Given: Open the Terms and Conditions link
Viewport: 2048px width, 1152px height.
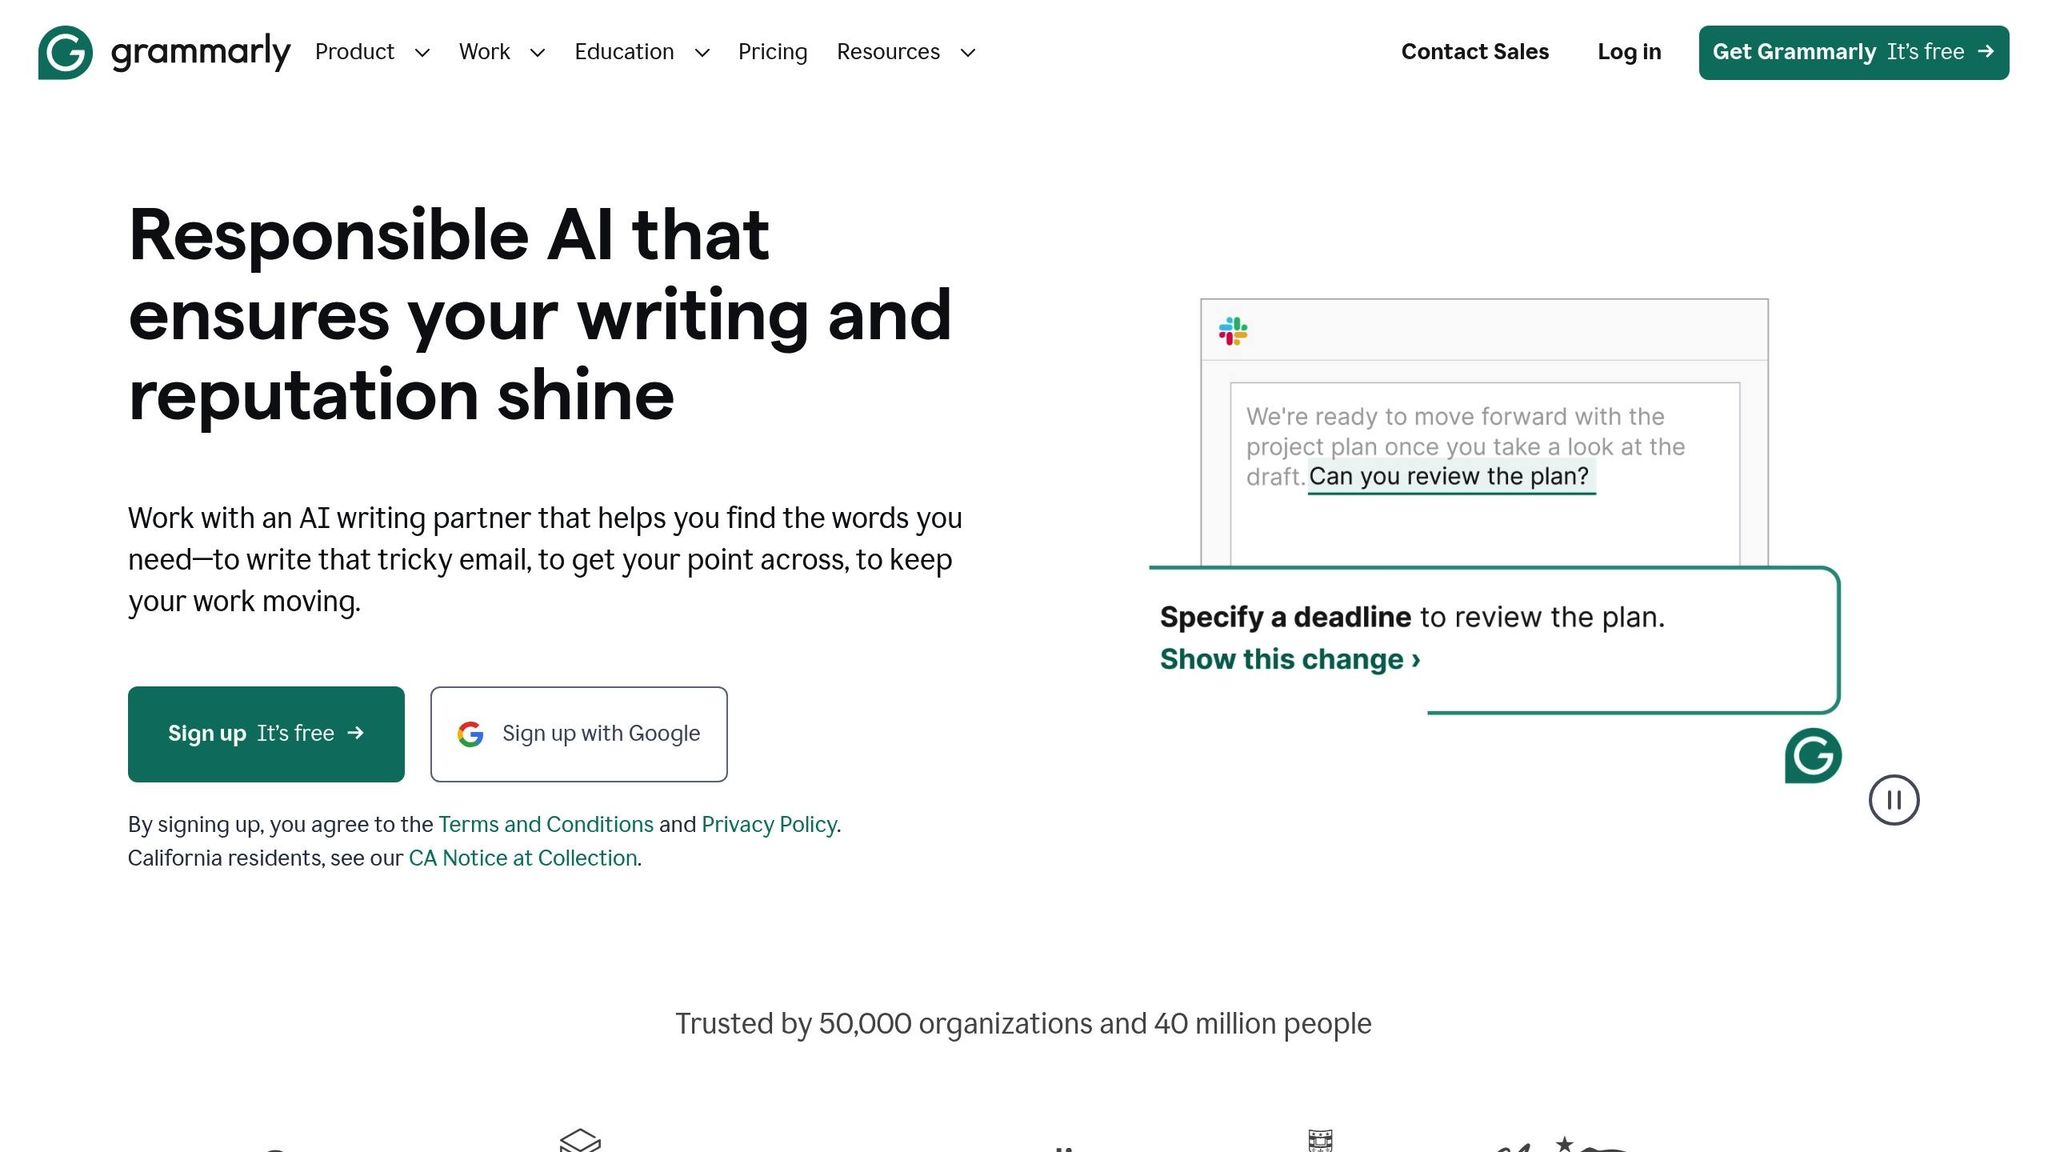Looking at the screenshot, I should [x=545, y=824].
